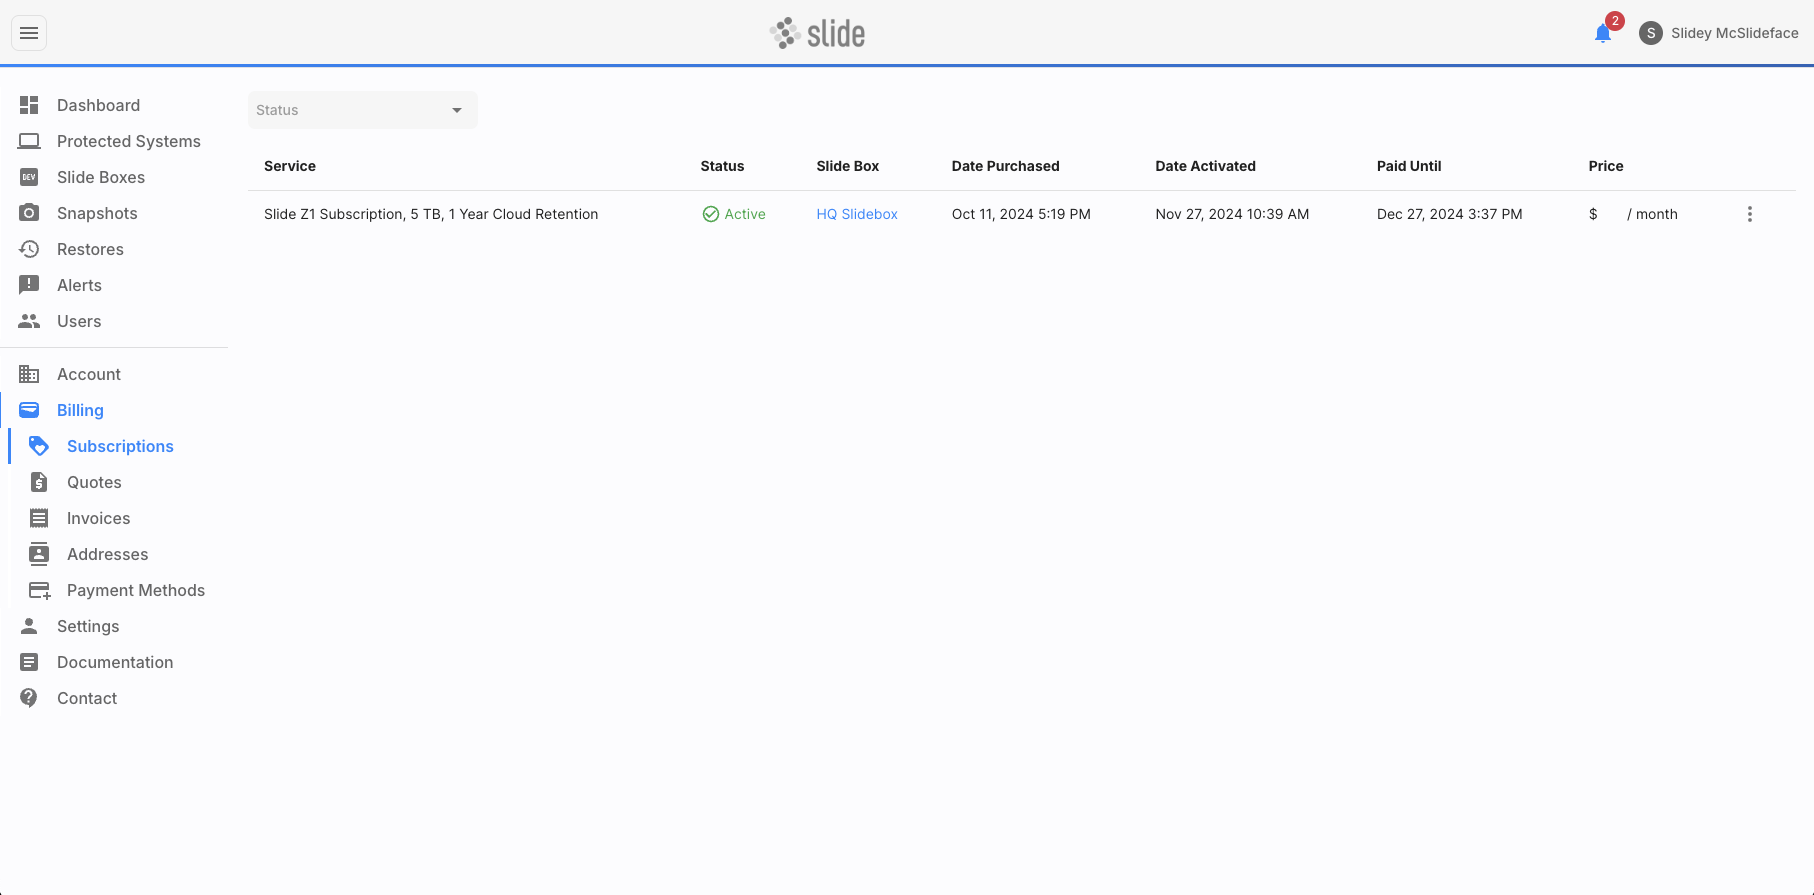View Invoices under Billing
This screenshot has height=895, width=1814.
pos(98,518)
